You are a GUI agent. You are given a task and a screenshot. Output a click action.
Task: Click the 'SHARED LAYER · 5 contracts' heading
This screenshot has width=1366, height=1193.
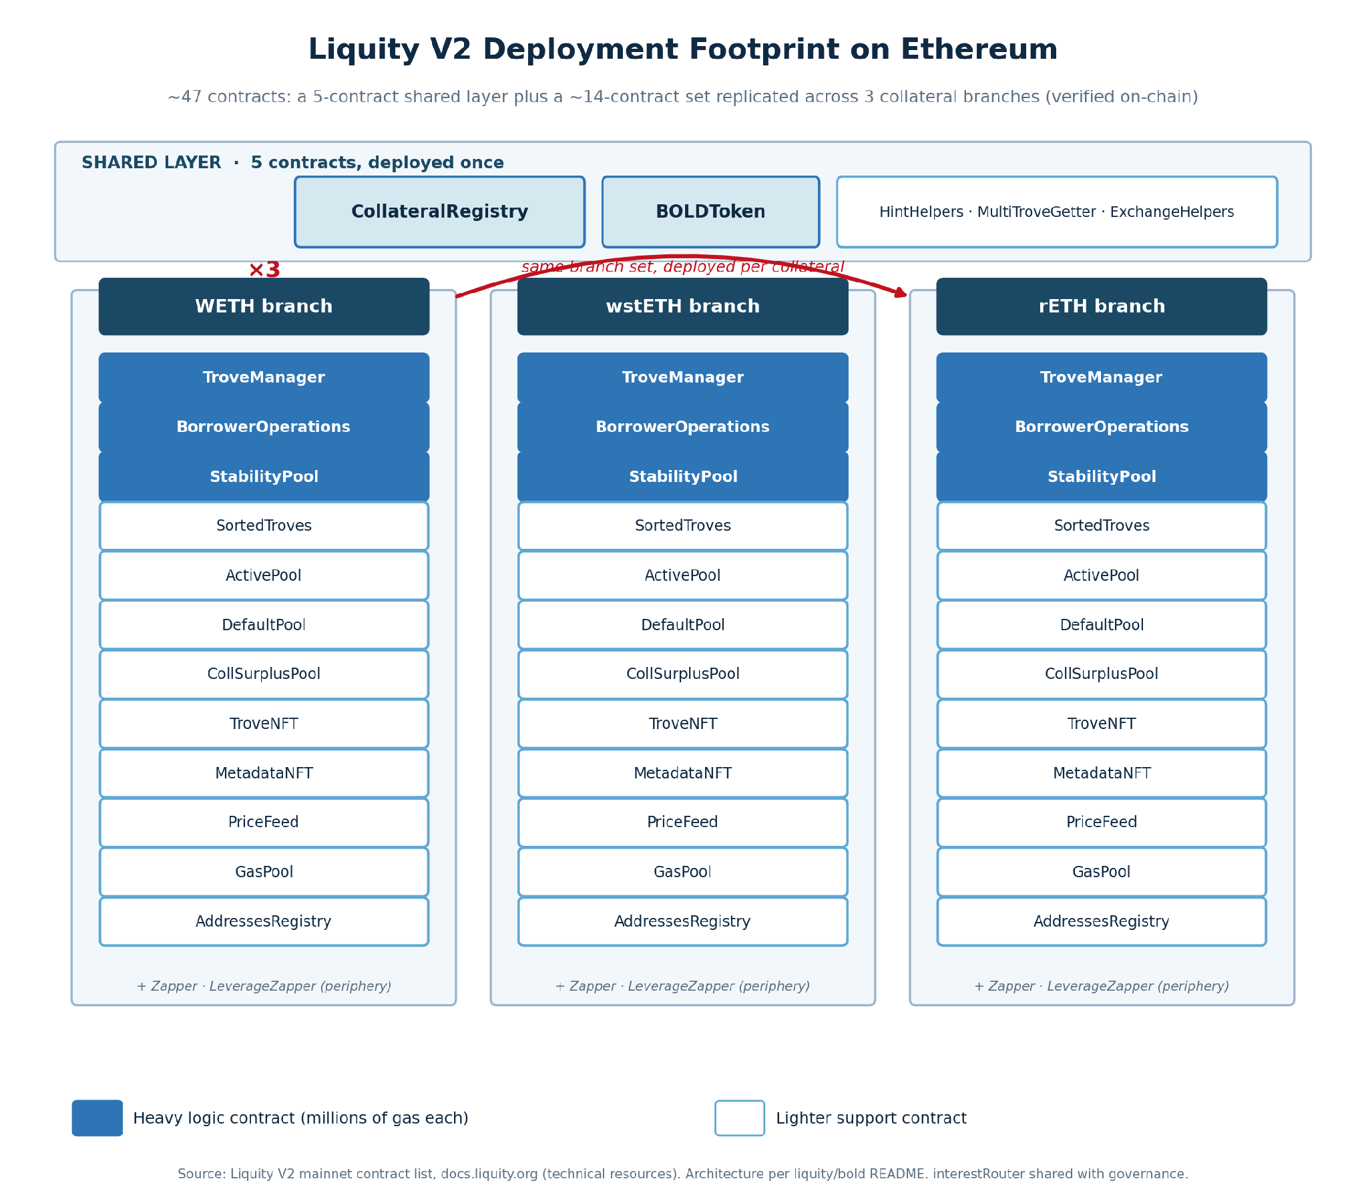tap(292, 163)
